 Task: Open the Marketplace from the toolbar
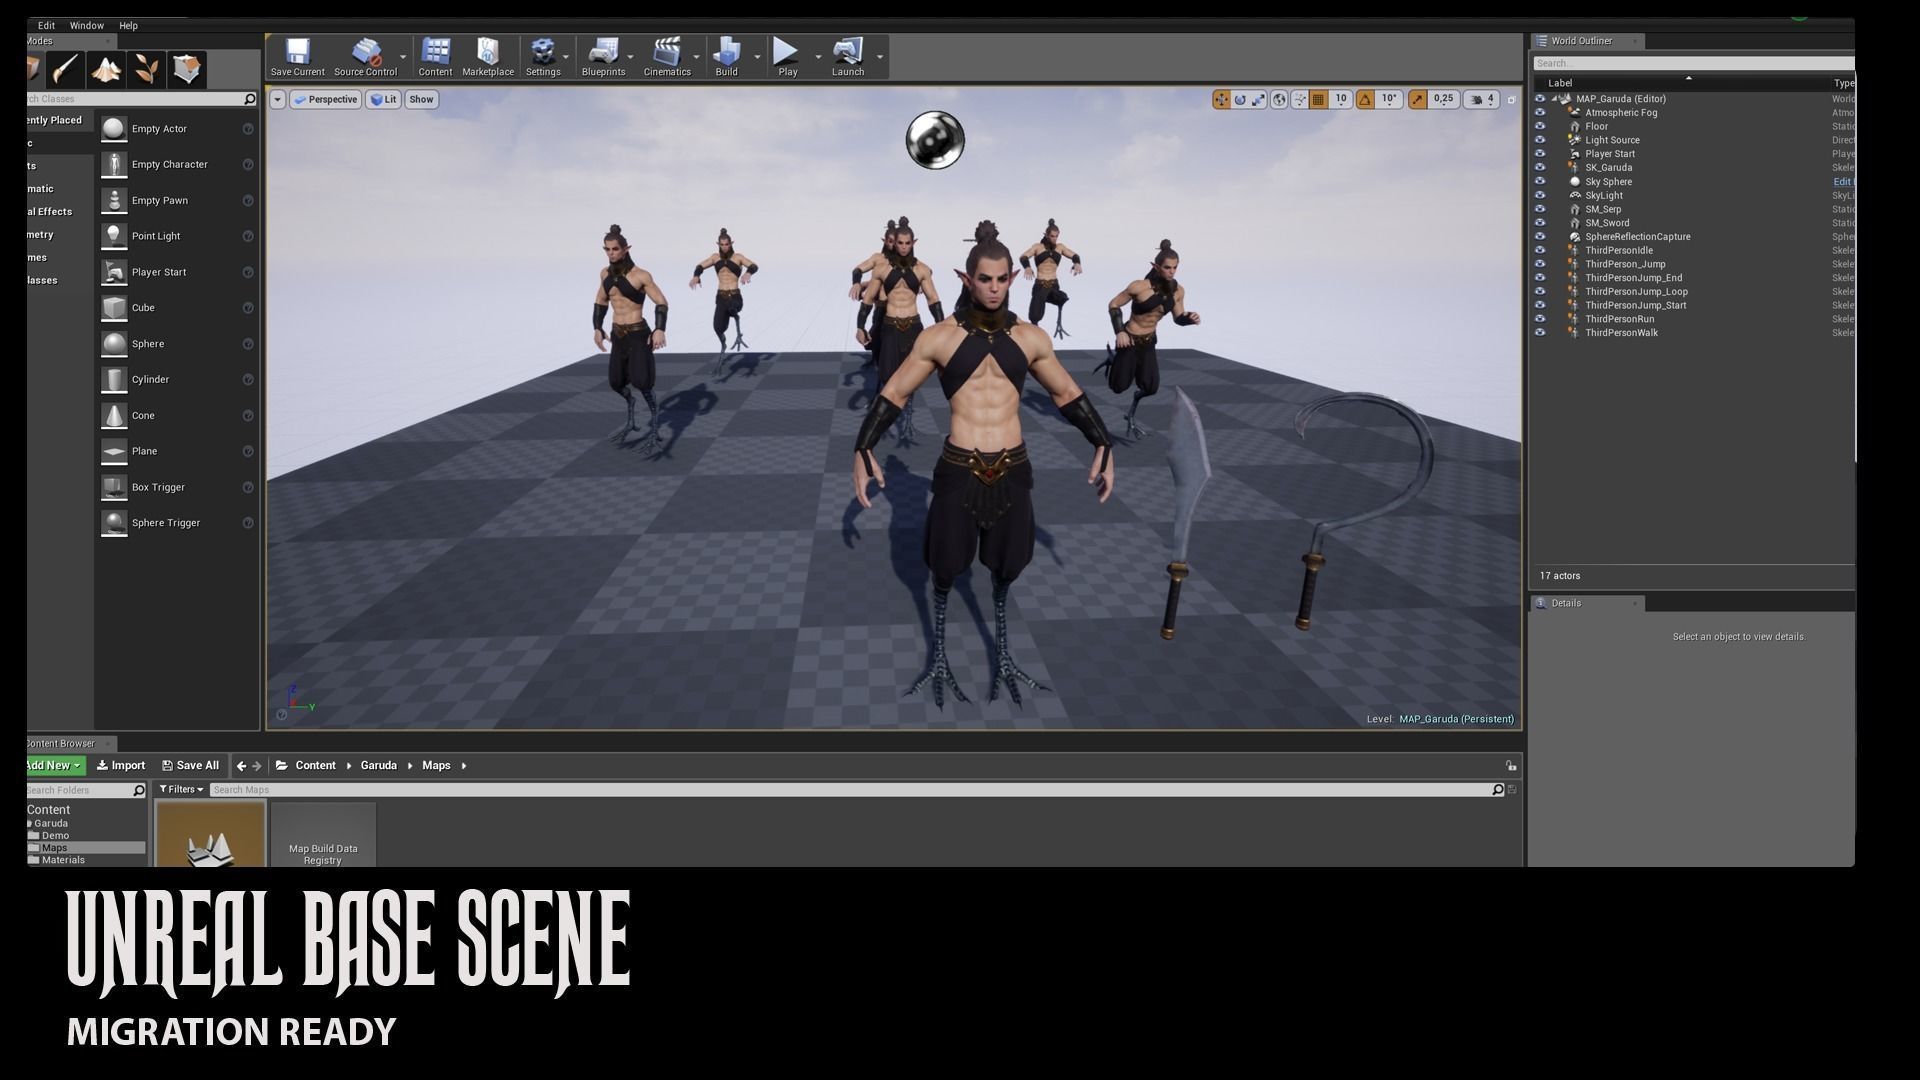(488, 52)
